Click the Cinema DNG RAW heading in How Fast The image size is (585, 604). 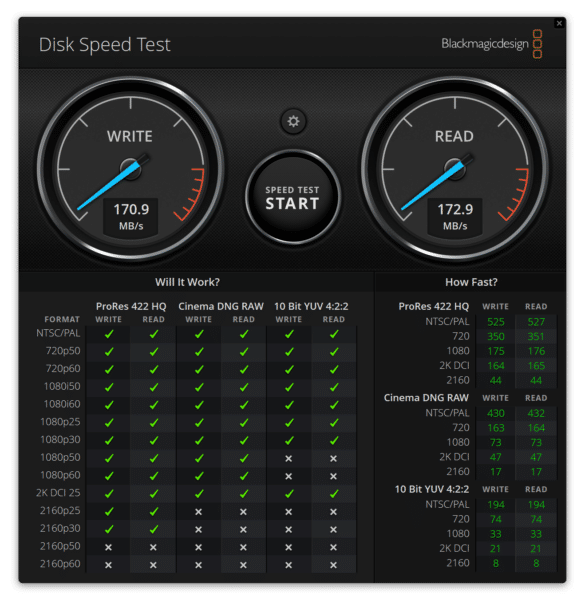tap(426, 398)
